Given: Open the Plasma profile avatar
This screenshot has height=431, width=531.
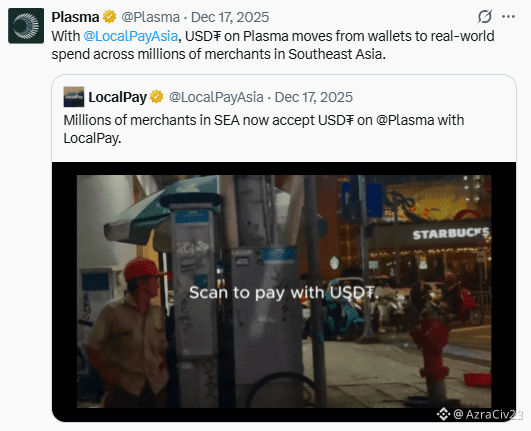Looking at the screenshot, I should tap(26, 26).
